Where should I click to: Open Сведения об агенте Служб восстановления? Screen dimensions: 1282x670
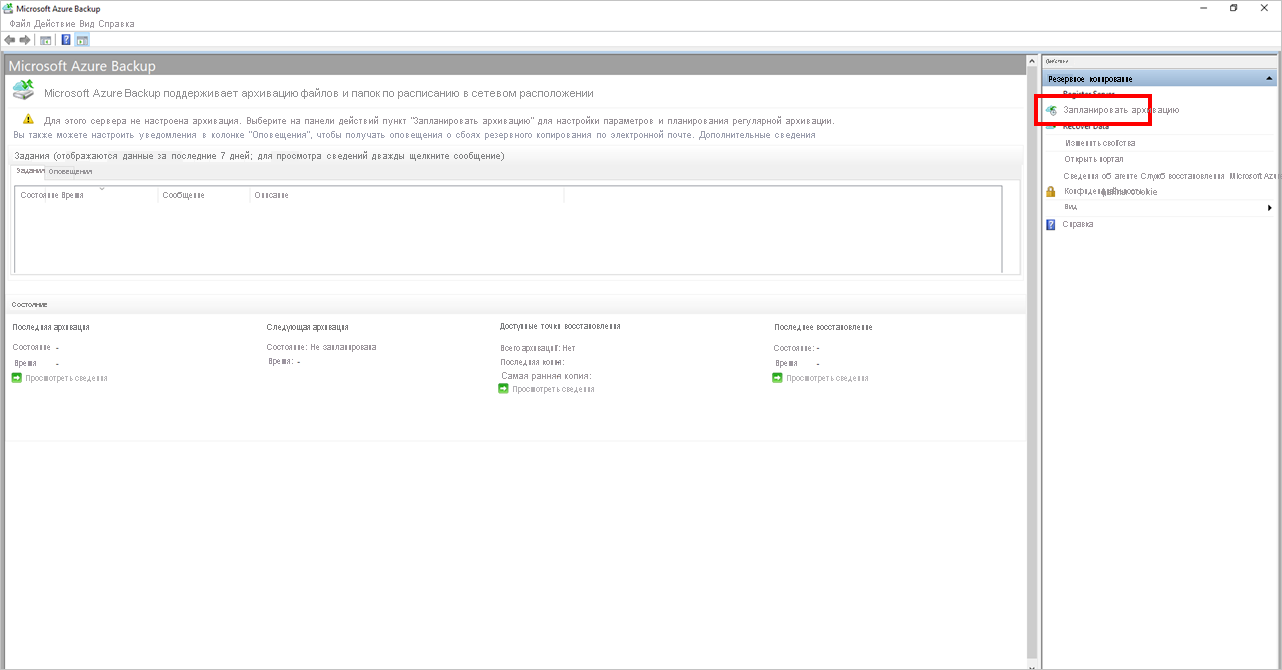pyautogui.click(x=1170, y=175)
